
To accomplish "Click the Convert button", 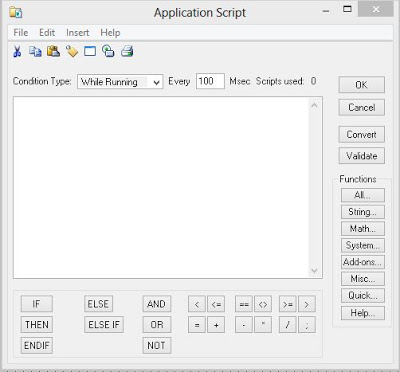I will [x=362, y=134].
